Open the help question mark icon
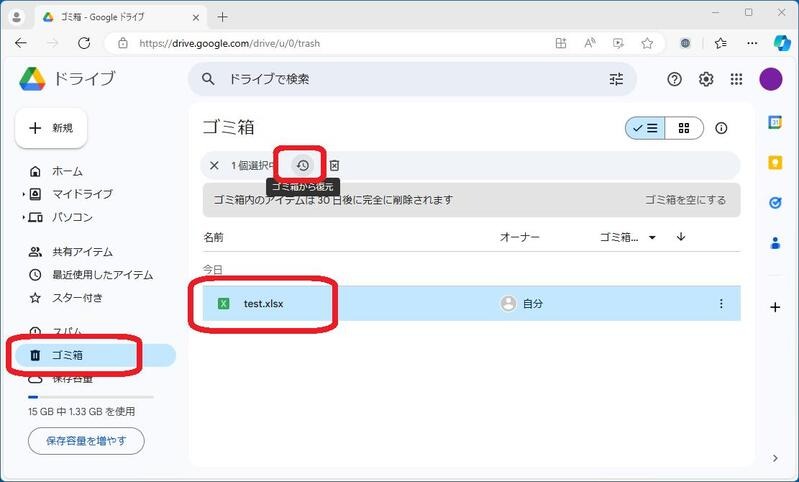799x482 pixels. 674,79
